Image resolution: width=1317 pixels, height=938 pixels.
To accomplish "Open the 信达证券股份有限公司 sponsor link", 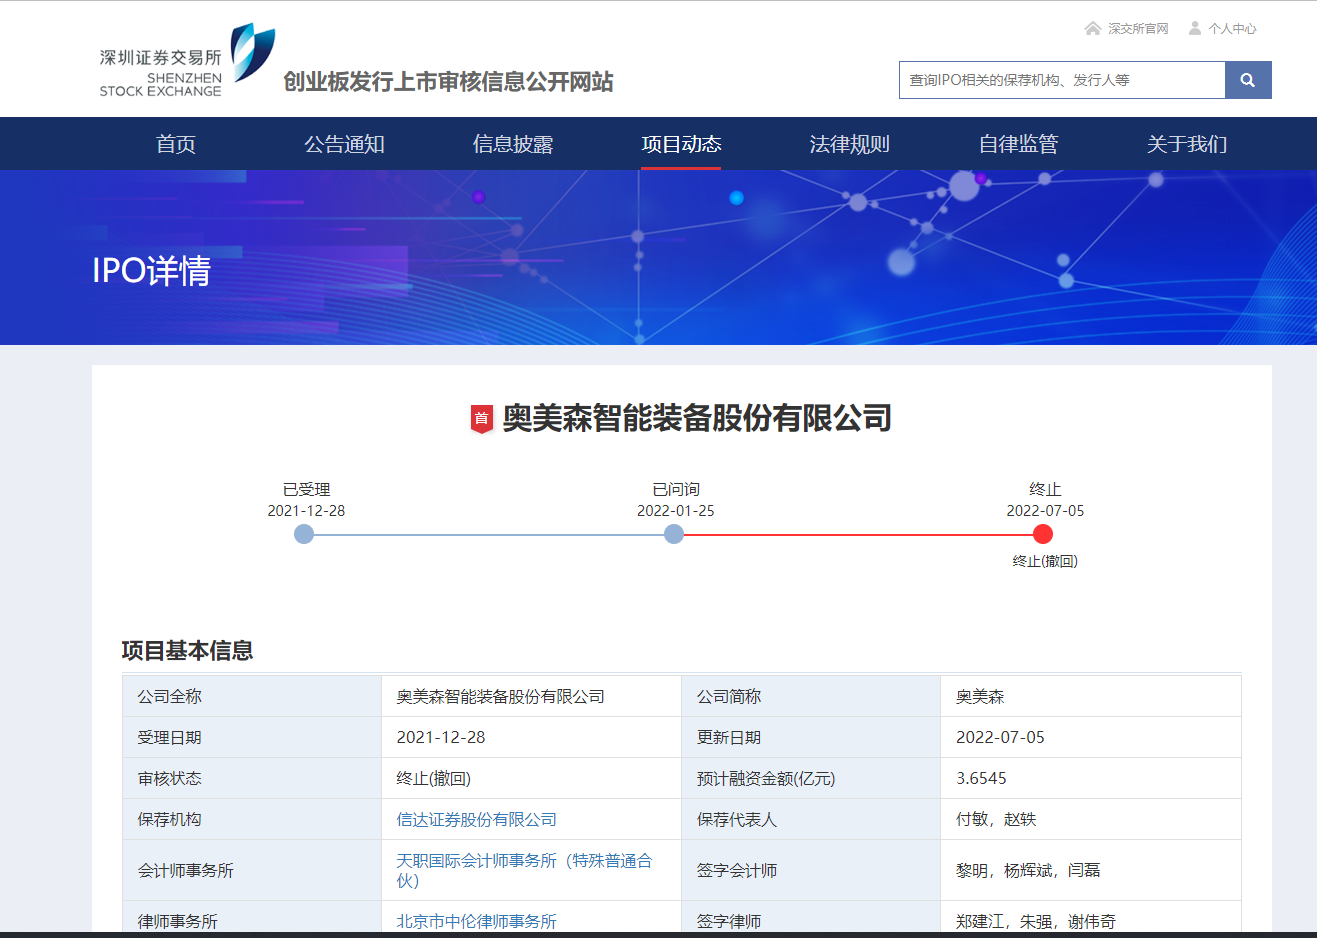I will point(476,819).
